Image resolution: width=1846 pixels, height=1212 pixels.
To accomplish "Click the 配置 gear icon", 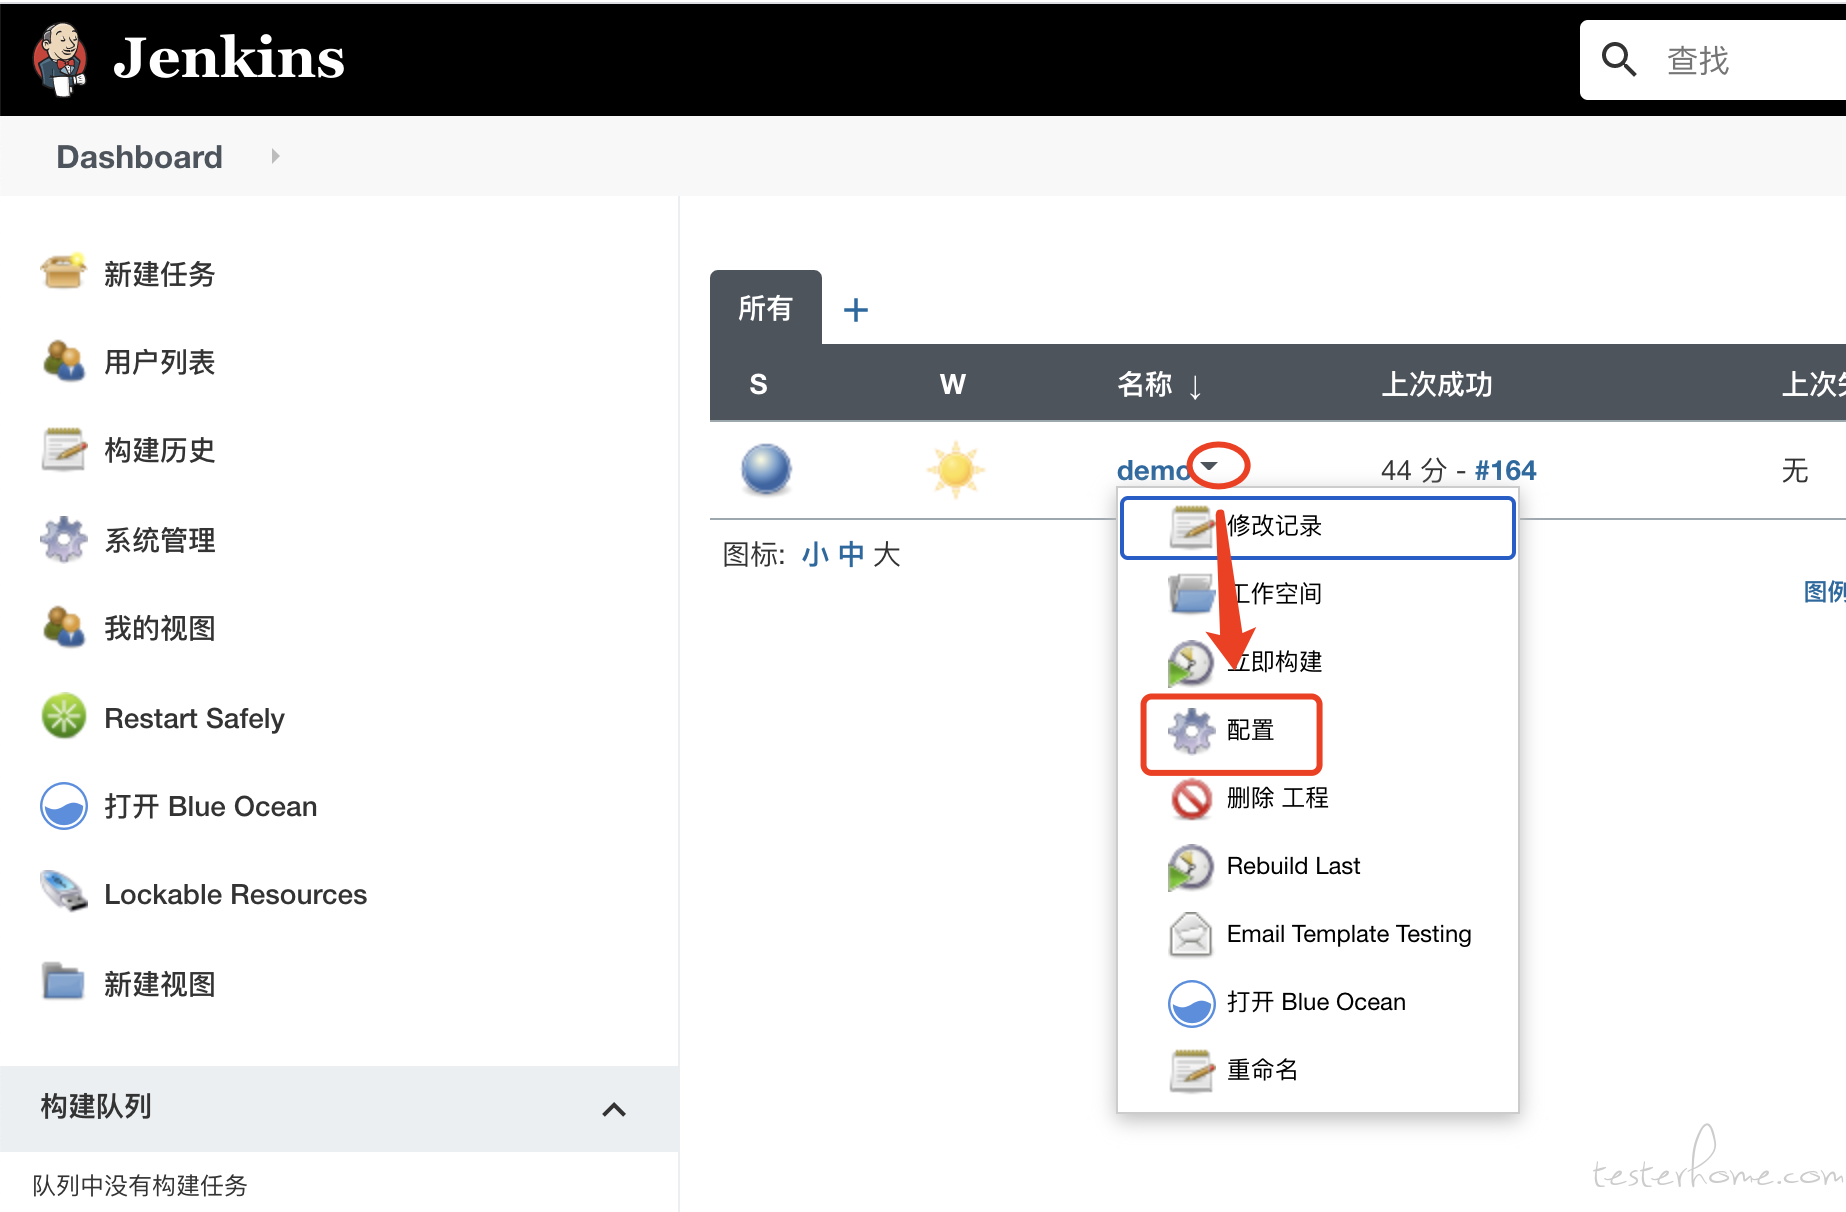I will coord(1191,731).
